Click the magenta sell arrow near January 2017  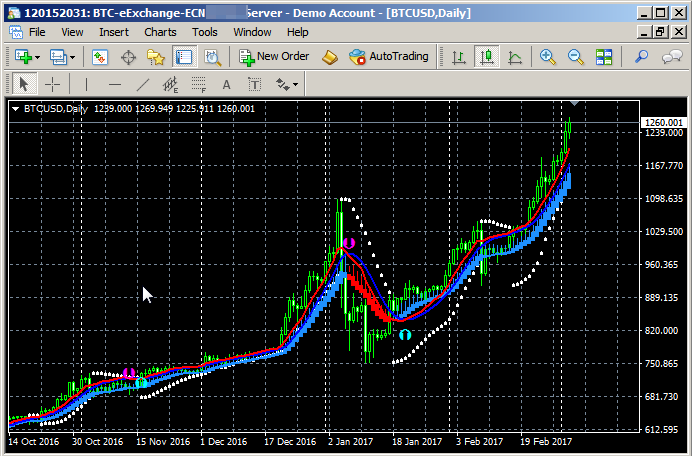349,243
